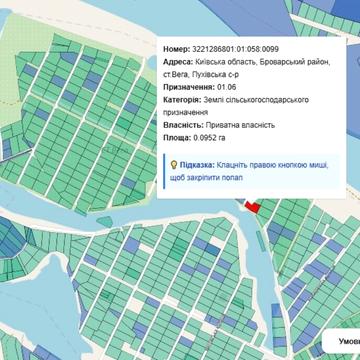Open the 'Умов…' legend button at corner
The height and width of the screenshot is (360, 360).
click(x=341, y=341)
